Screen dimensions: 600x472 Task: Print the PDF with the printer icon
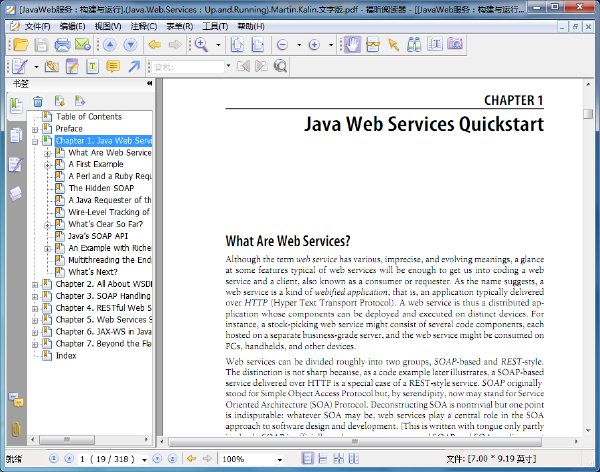62,45
